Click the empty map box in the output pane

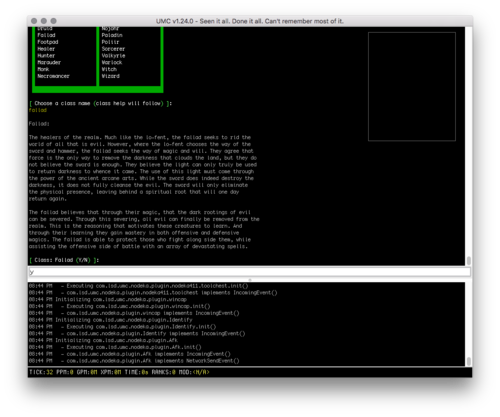click(412, 86)
